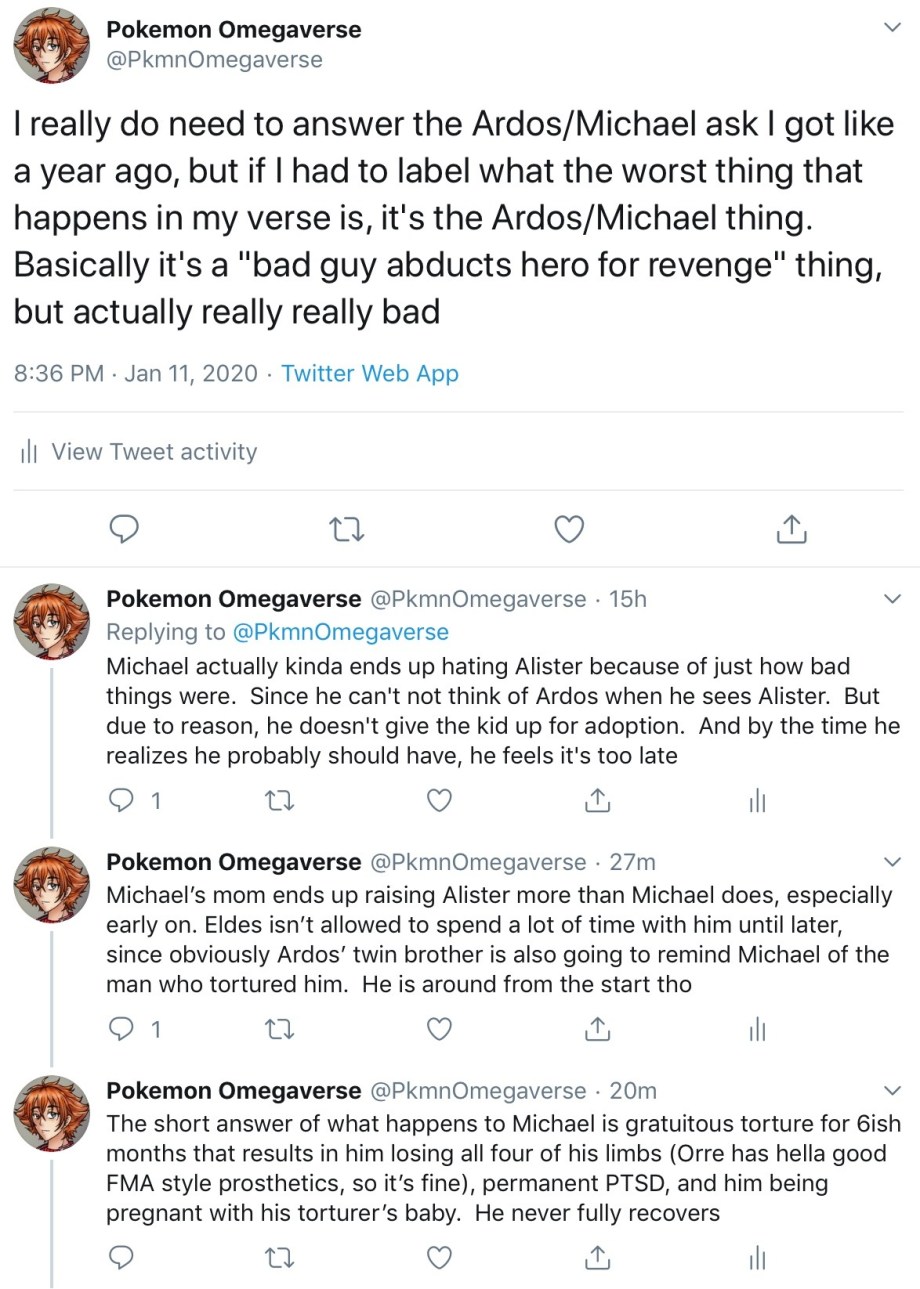Like the main tweet
920x1289 pixels.
click(569, 529)
